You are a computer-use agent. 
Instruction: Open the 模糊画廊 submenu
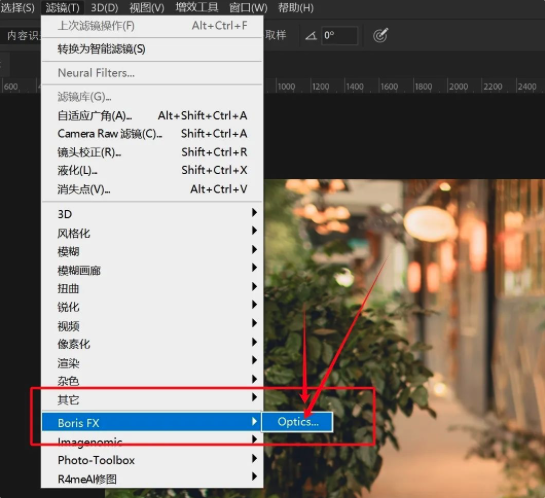(152, 270)
